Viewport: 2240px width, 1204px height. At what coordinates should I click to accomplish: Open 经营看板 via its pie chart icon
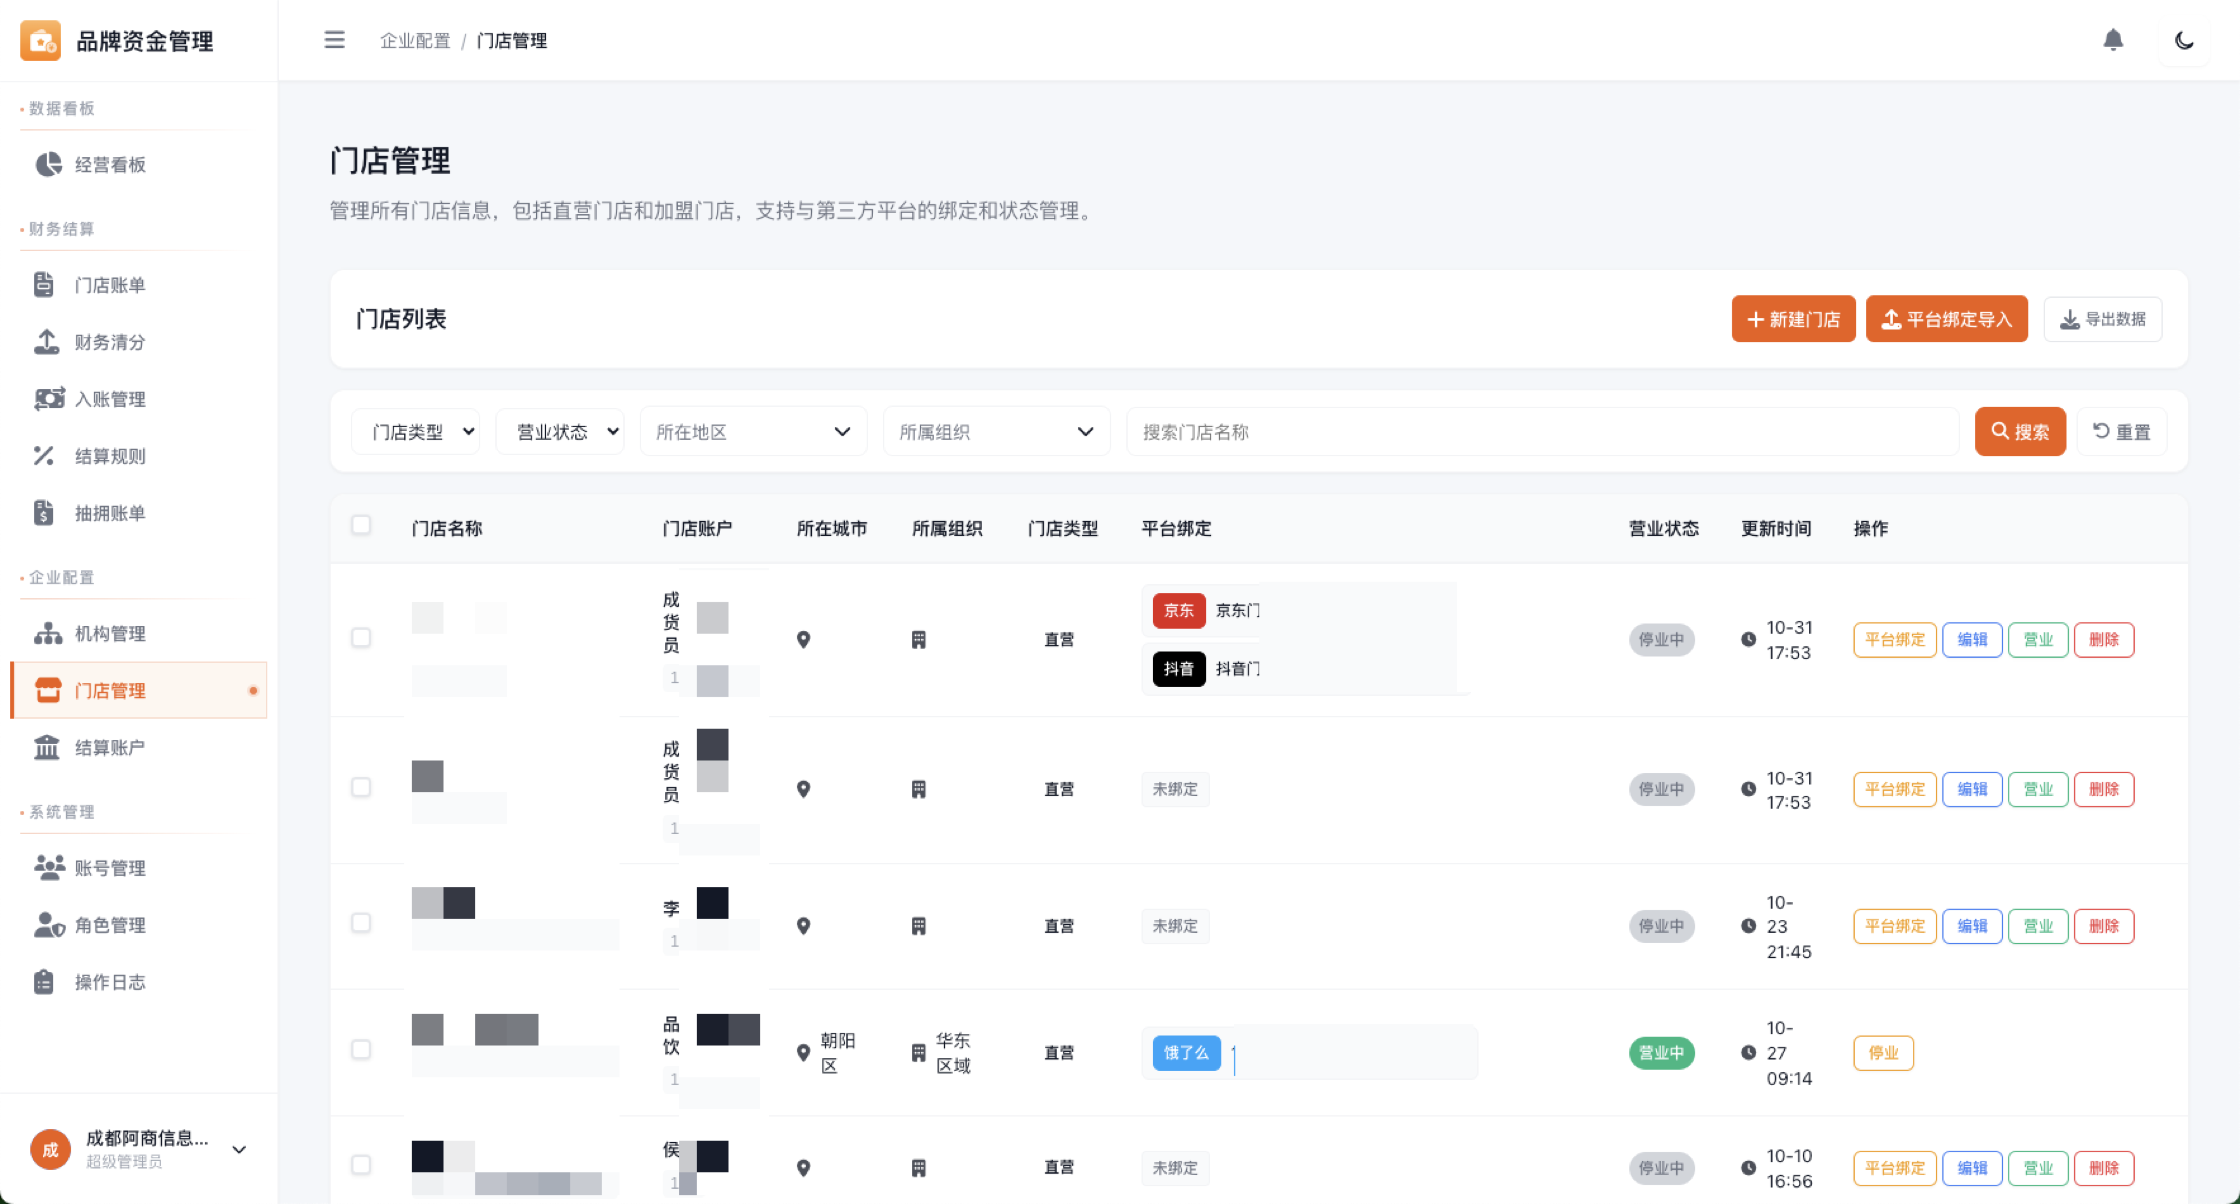point(48,164)
